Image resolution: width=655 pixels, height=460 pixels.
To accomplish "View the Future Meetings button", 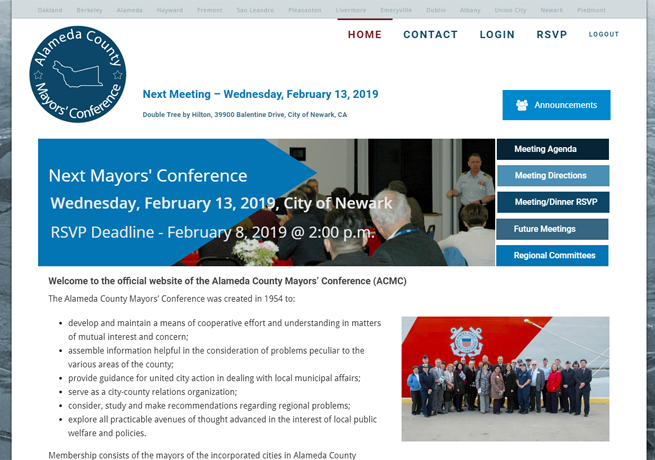I will (553, 229).
